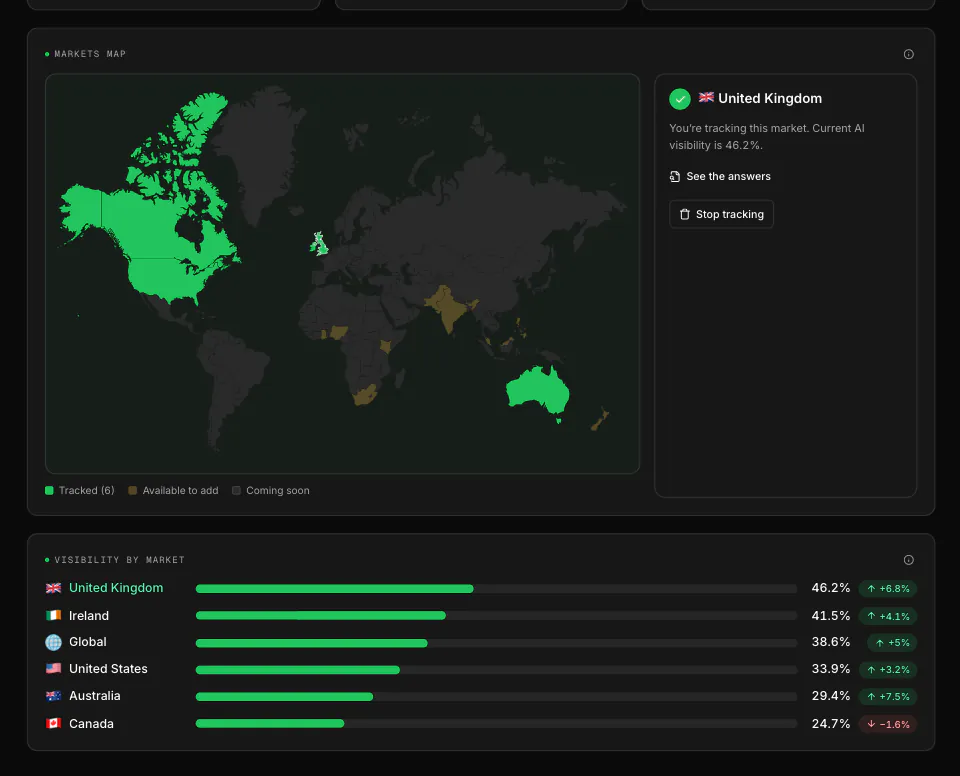The height and width of the screenshot is (776, 960).
Task: Click Australia visibility progress bar
Action: [x=496, y=696]
